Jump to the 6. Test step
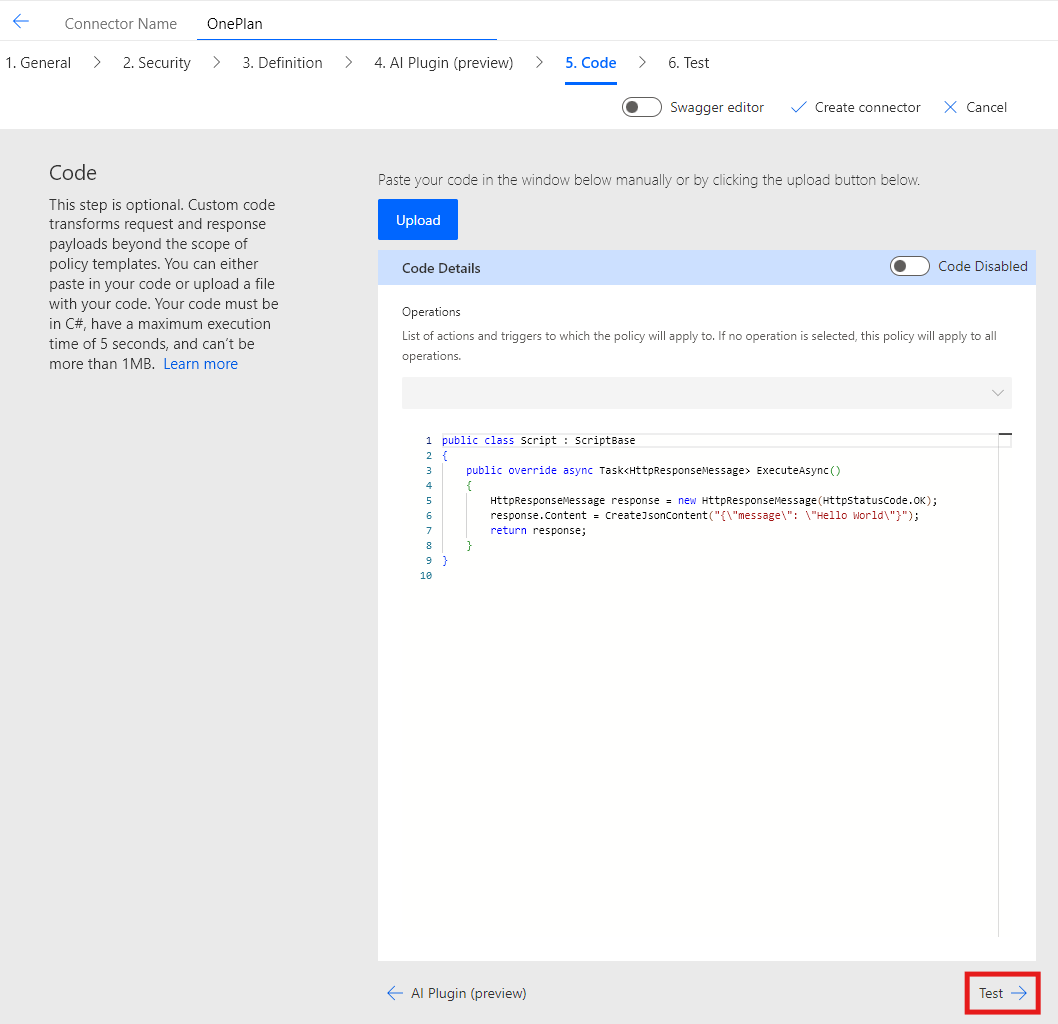This screenshot has height=1024, width=1058. 688,63
